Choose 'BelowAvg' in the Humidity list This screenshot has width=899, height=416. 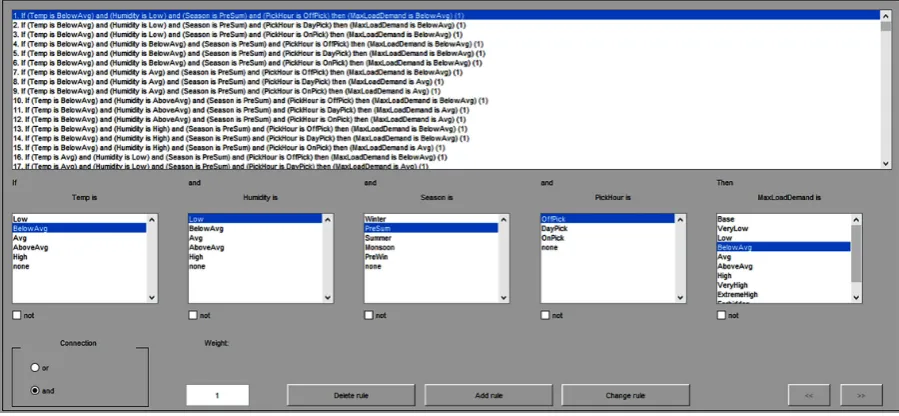click(256, 229)
